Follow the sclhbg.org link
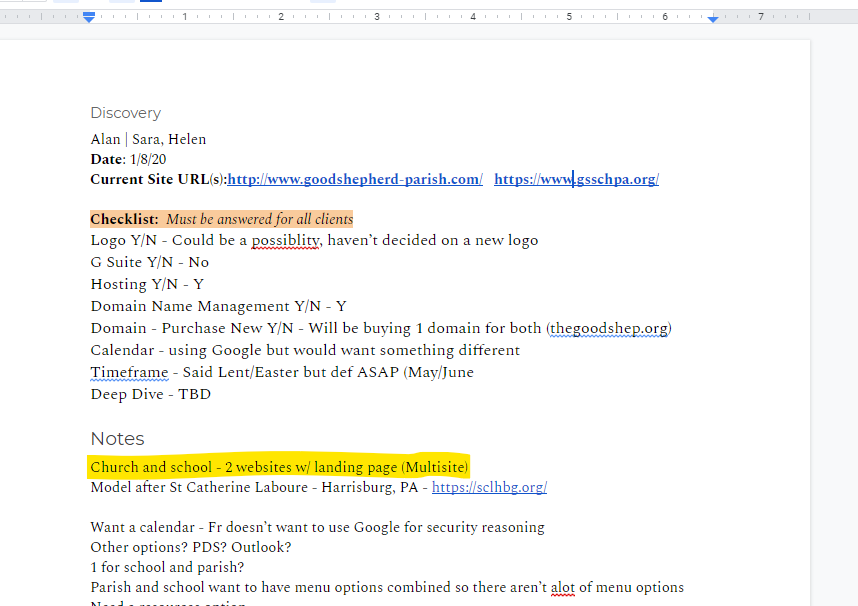Screen dimensions: 858x606 [x=490, y=488]
